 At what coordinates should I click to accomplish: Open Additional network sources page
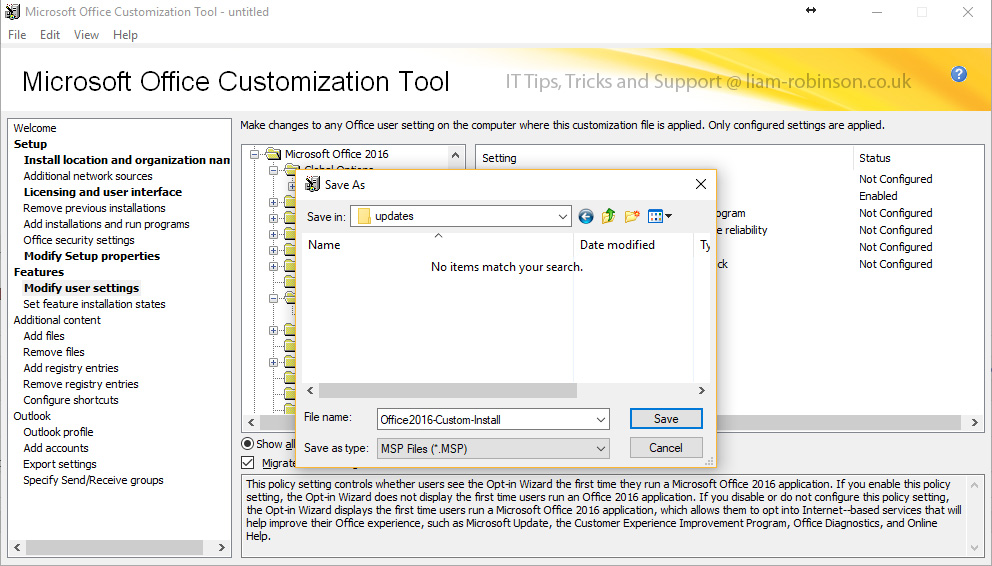pos(88,176)
